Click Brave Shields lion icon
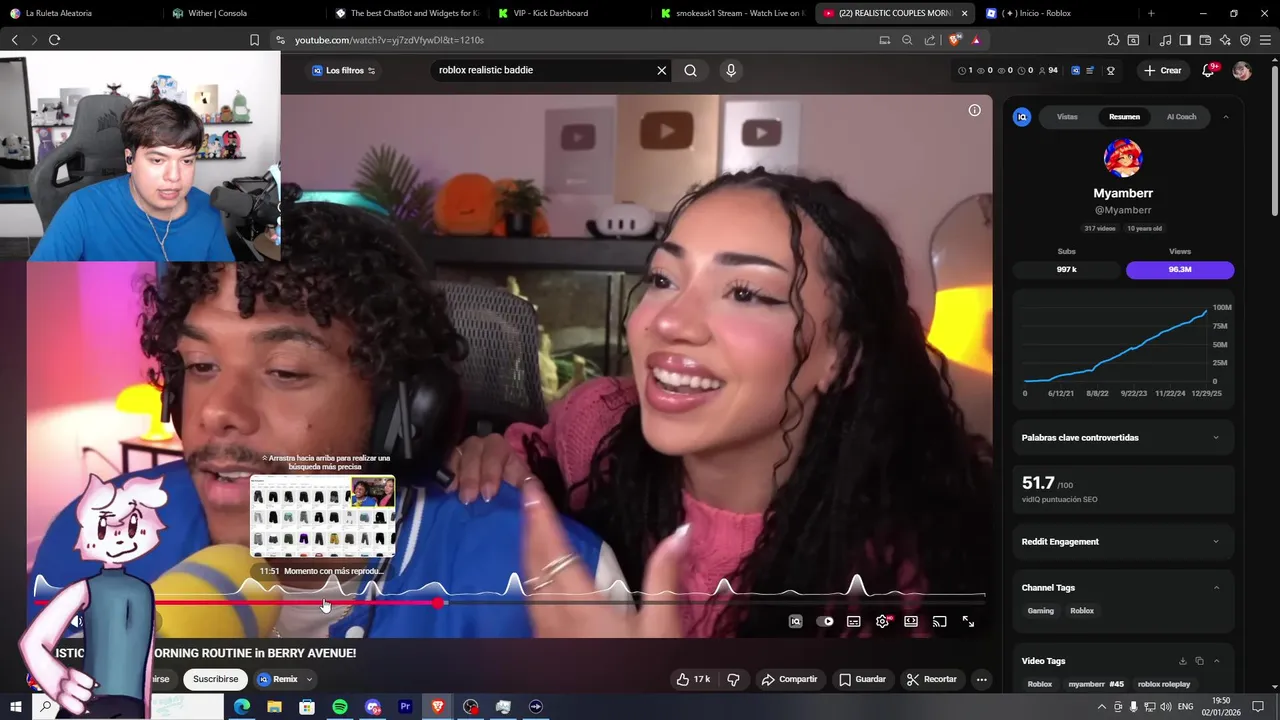This screenshot has width=1280, height=720. pos(955,40)
